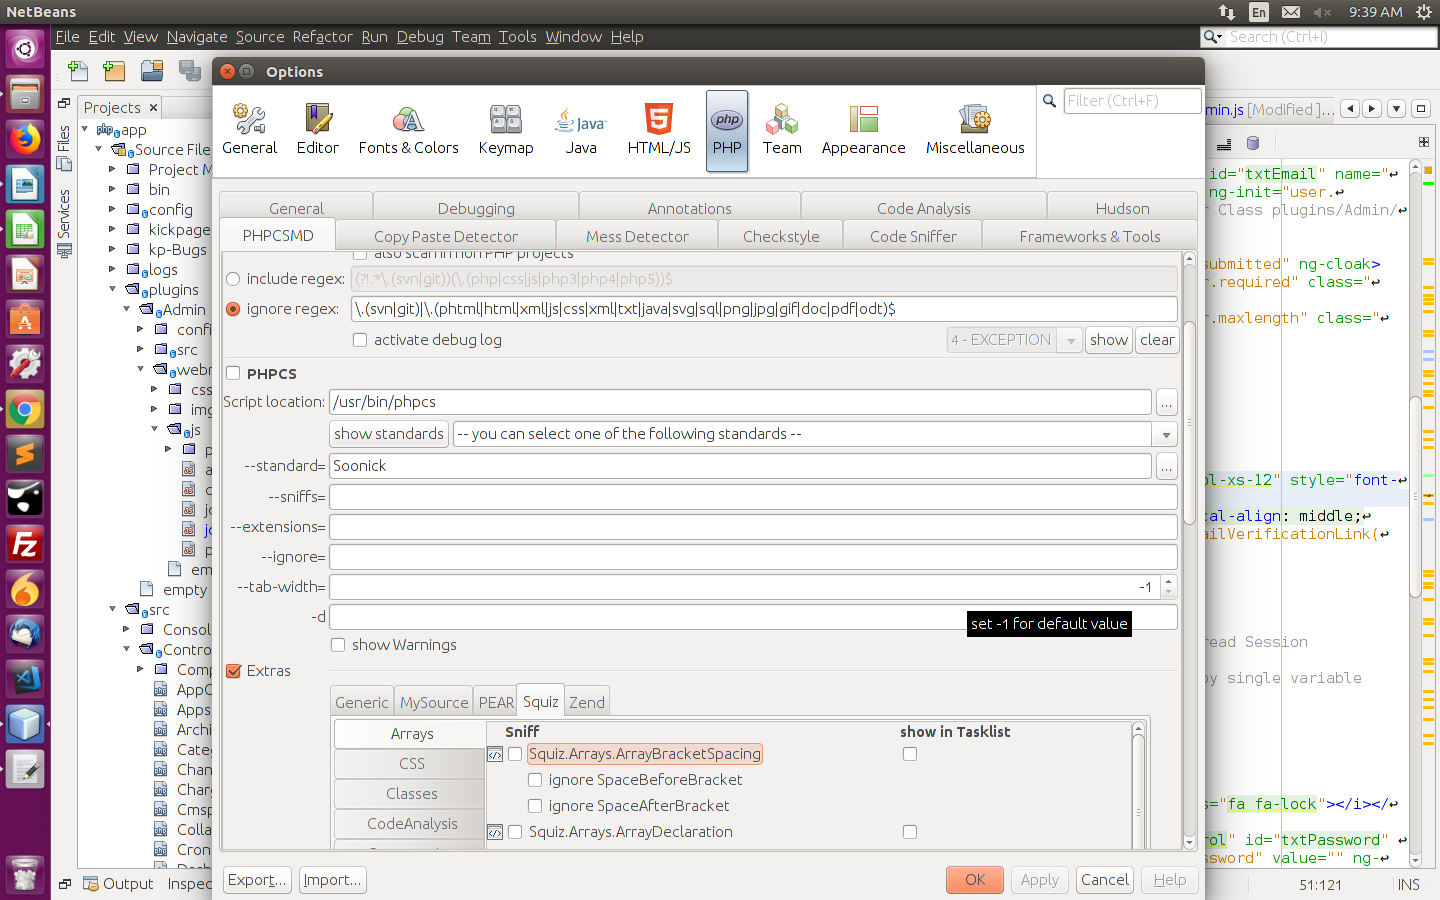Screen dimensions: 1440x900
Task: Tick show in Tasklist for ArrayBracketSpacing
Action: (910, 754)
